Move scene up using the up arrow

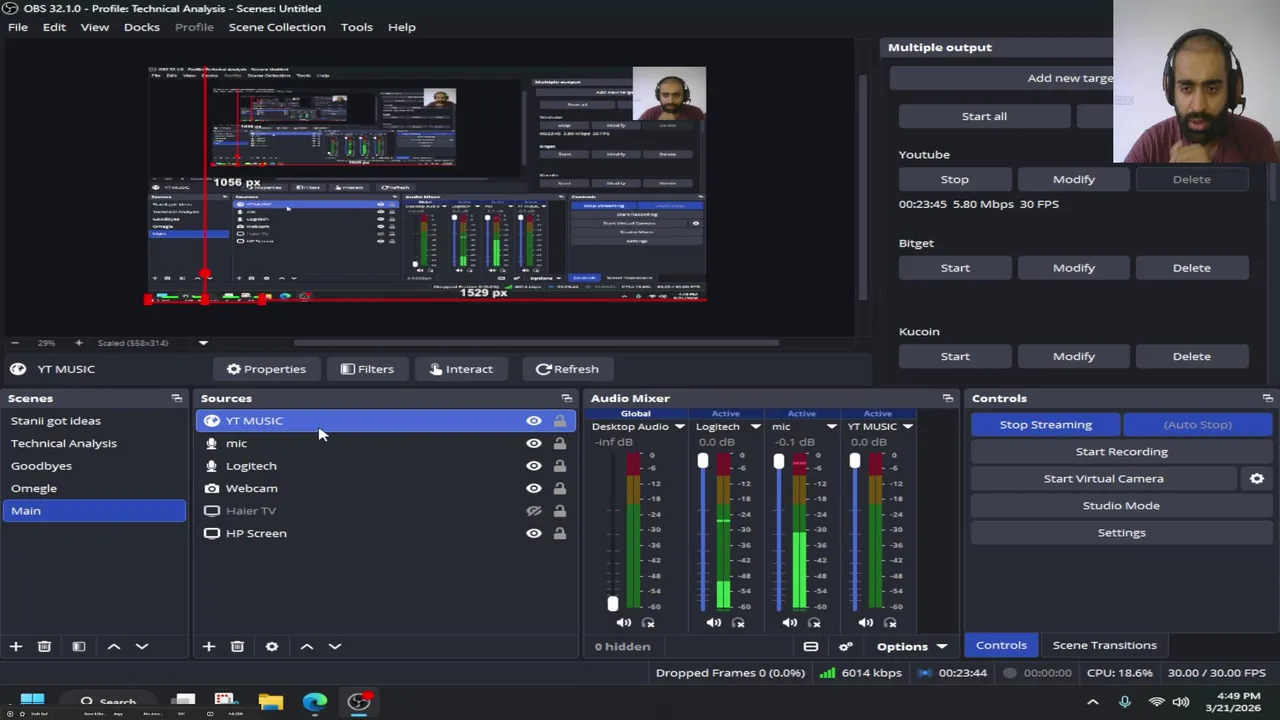pos(114,647)
